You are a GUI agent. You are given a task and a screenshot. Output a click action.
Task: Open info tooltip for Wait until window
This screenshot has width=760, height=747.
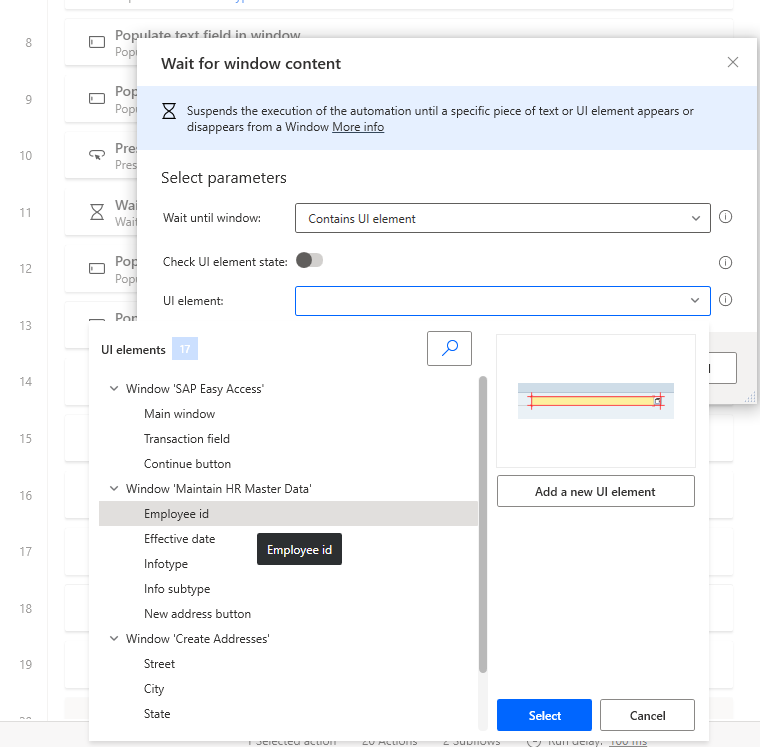point(725,217)
